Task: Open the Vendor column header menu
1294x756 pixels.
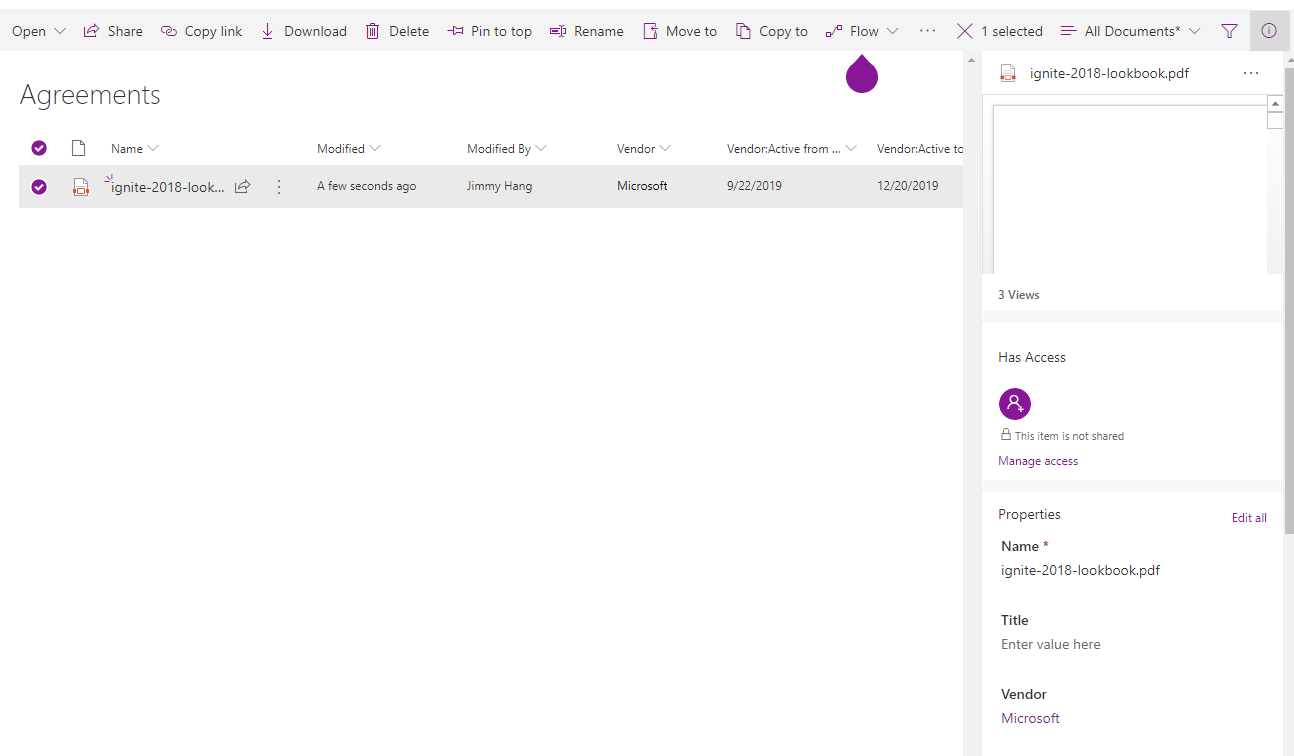Action: click(x=643, y=149)
